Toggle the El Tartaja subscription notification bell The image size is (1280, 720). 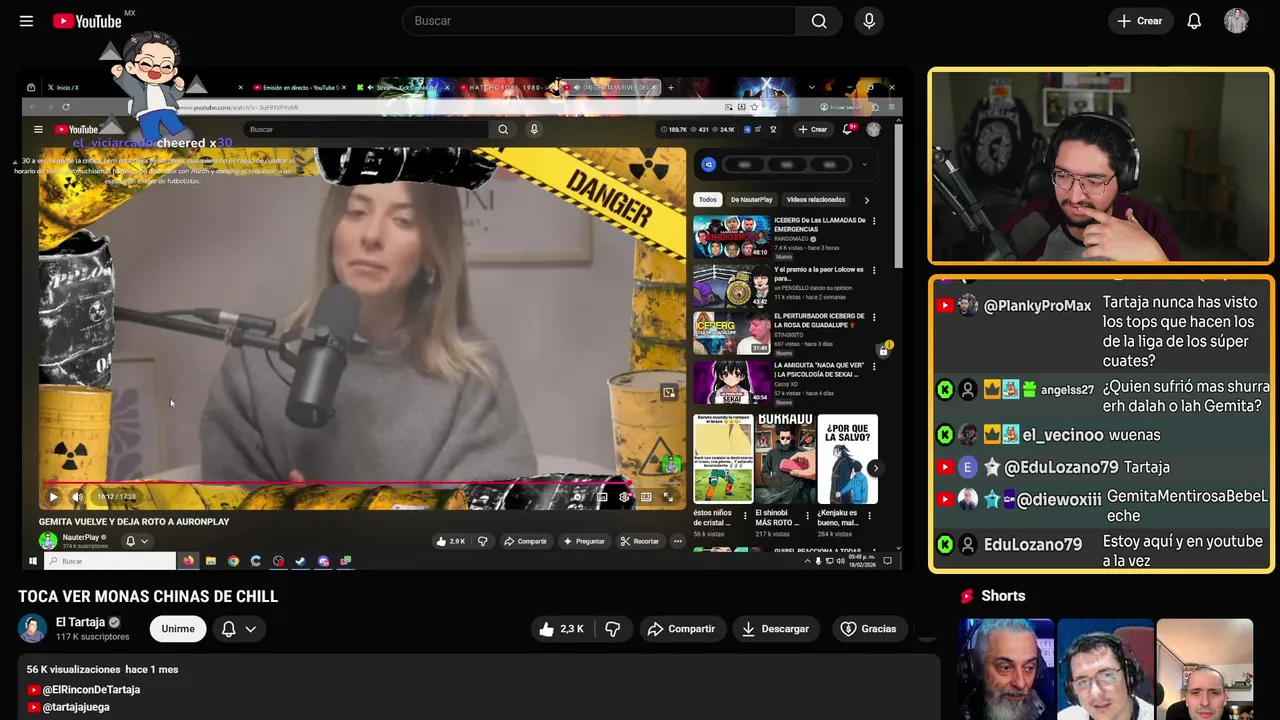tap(228, 629)
